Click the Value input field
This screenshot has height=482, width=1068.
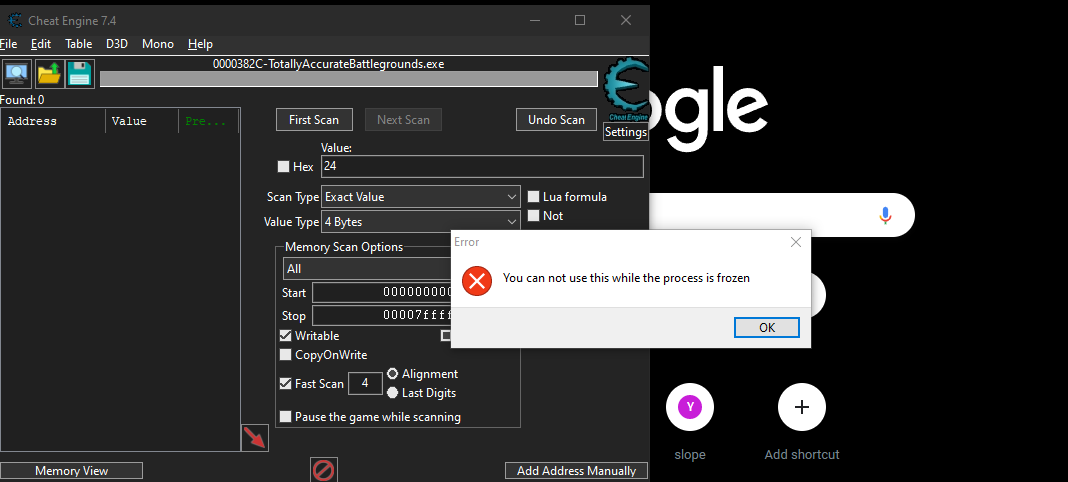(482, 166)
